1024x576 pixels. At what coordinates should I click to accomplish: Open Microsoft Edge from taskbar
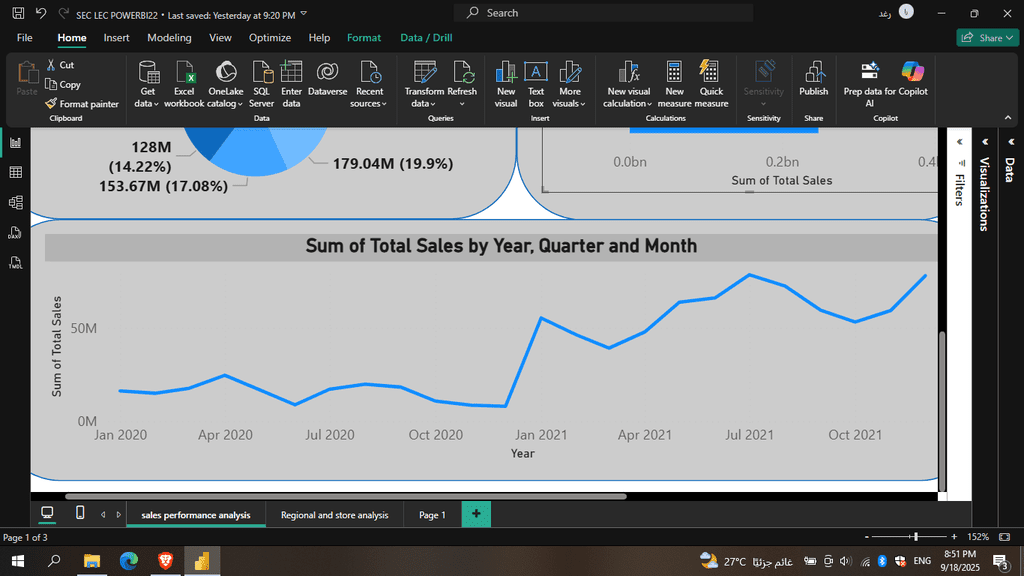pos(129,561)
